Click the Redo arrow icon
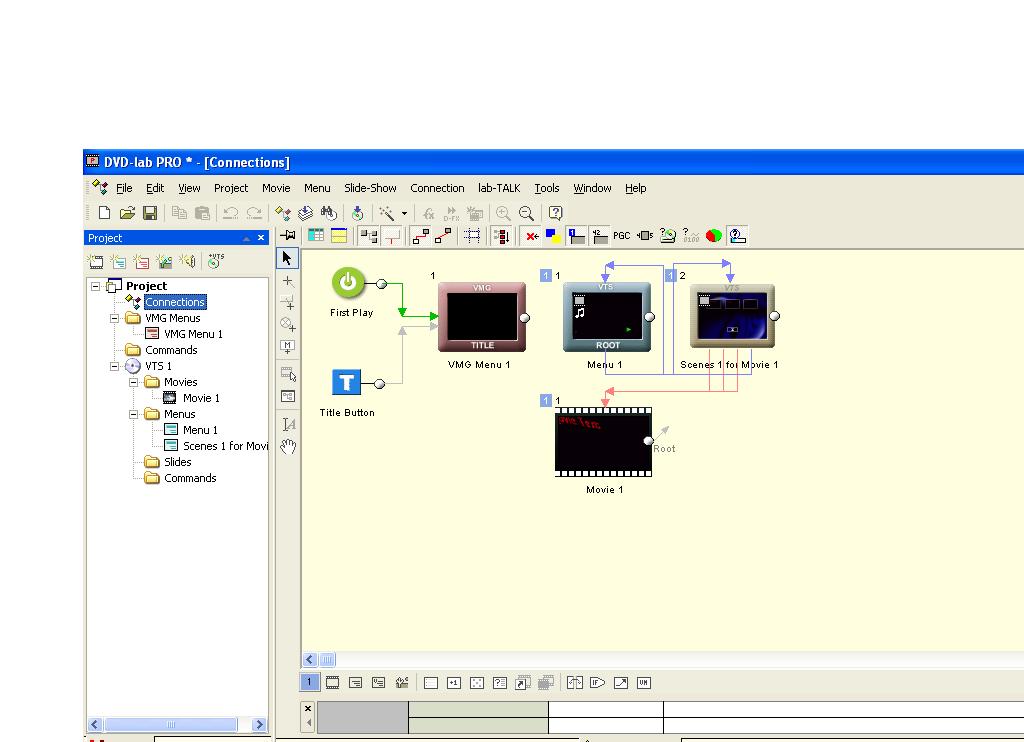Image resolution: width=1024 pixels, height=742 pixels. click(x=254, y=213)
